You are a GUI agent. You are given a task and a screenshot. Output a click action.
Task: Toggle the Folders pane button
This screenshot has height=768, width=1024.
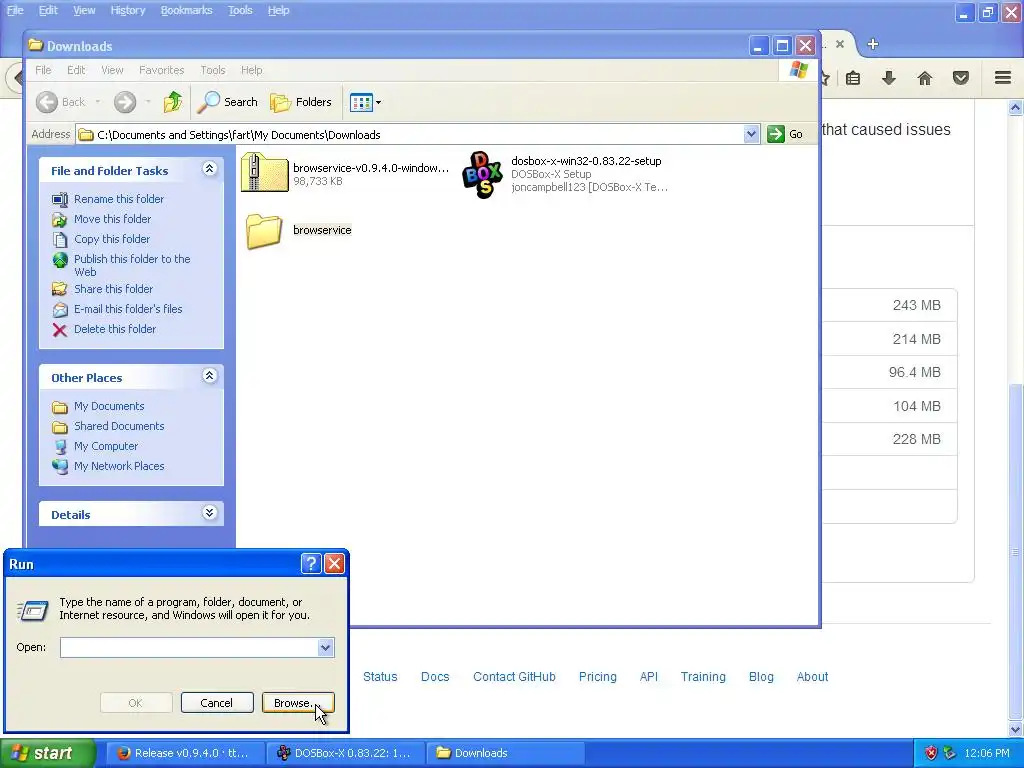coord(301,102)
